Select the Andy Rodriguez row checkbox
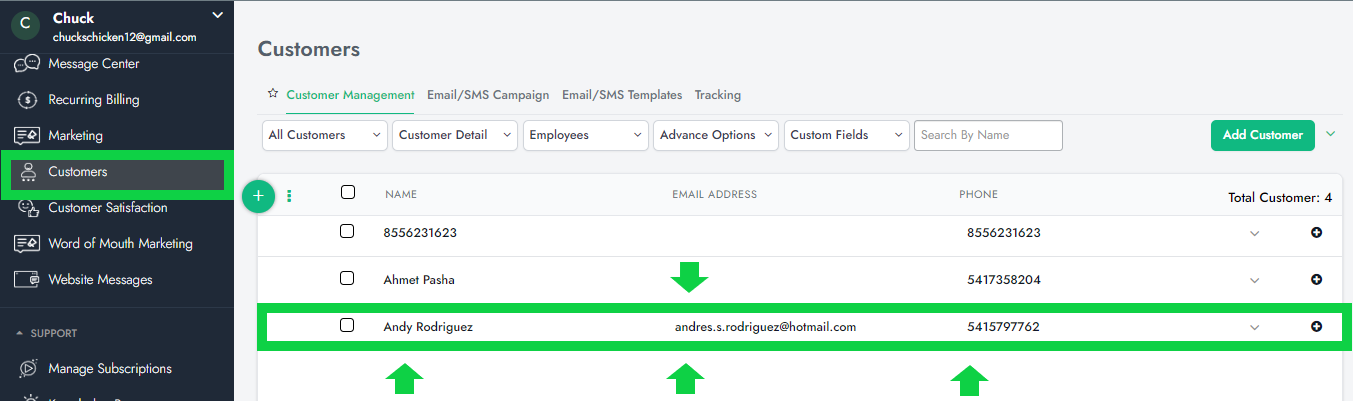The image size is (1353, 401). pyautogui.click(x=347, y=325)
